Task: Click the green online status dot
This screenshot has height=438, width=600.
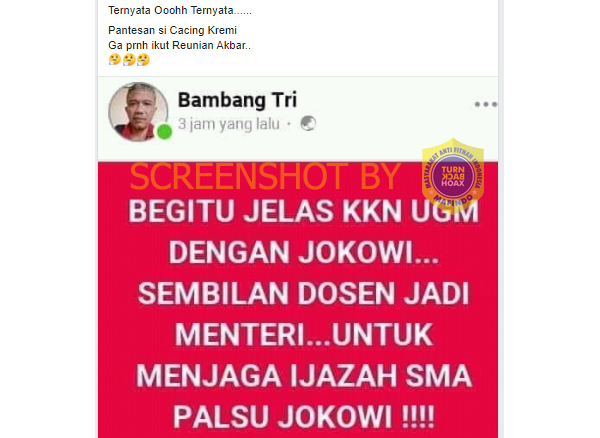Action: click(165, 132)
